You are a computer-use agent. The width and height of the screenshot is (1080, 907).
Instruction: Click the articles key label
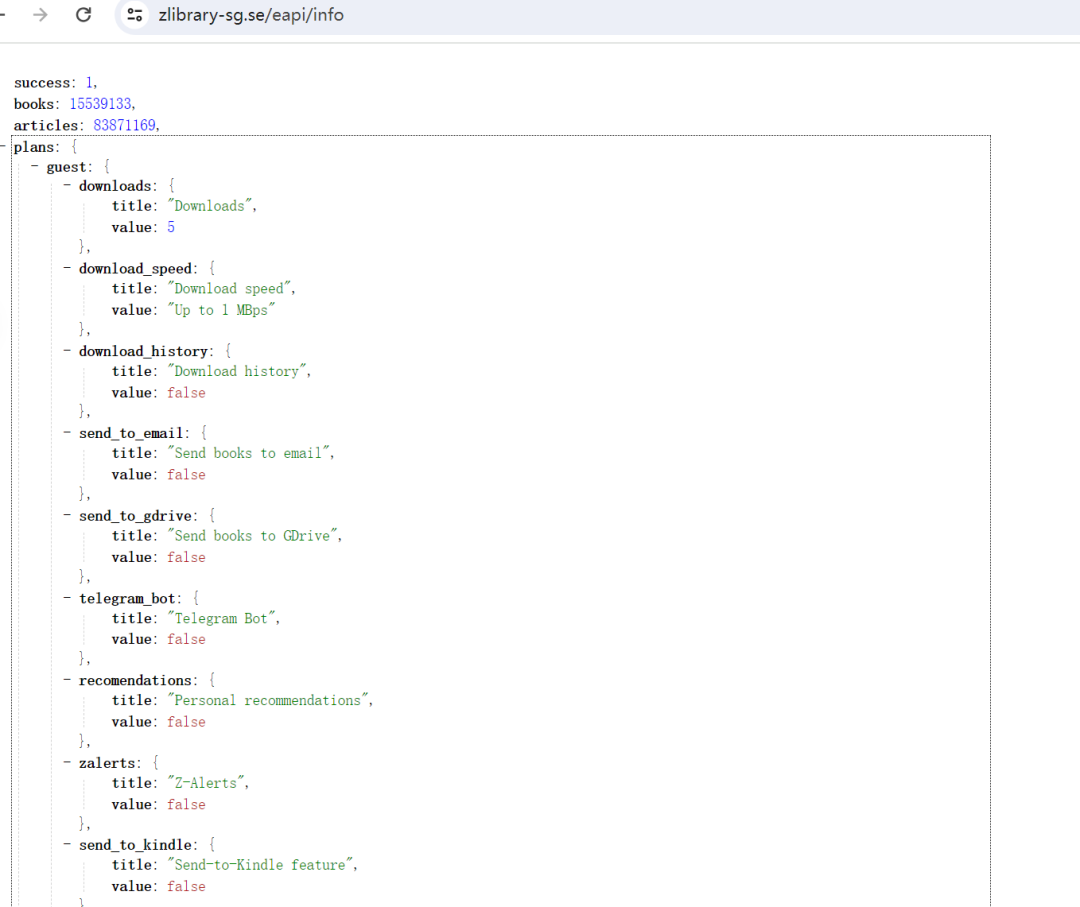point(45,125)
